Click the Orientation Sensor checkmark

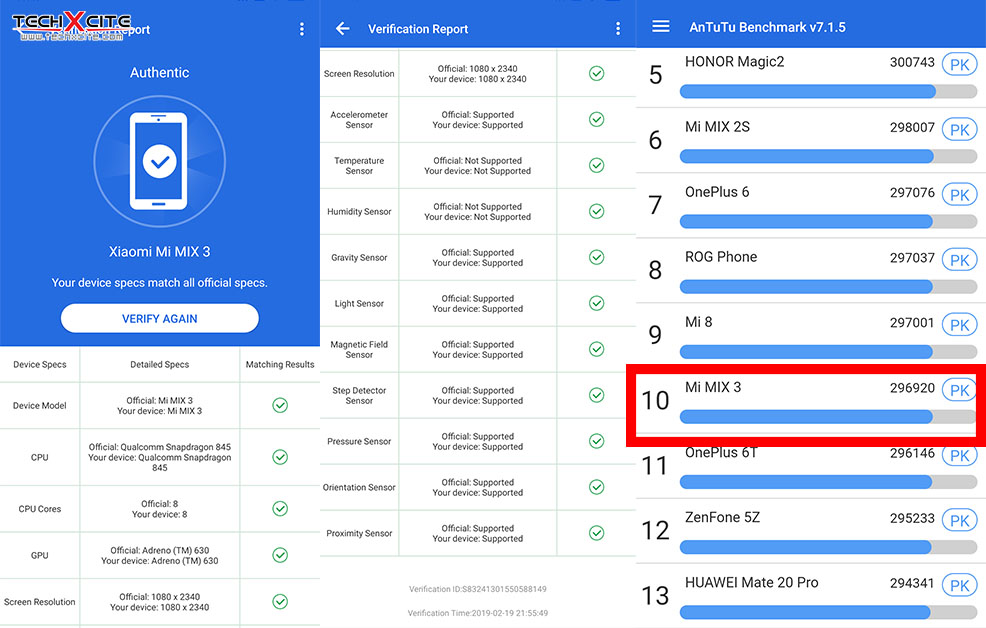pos(596,487)
